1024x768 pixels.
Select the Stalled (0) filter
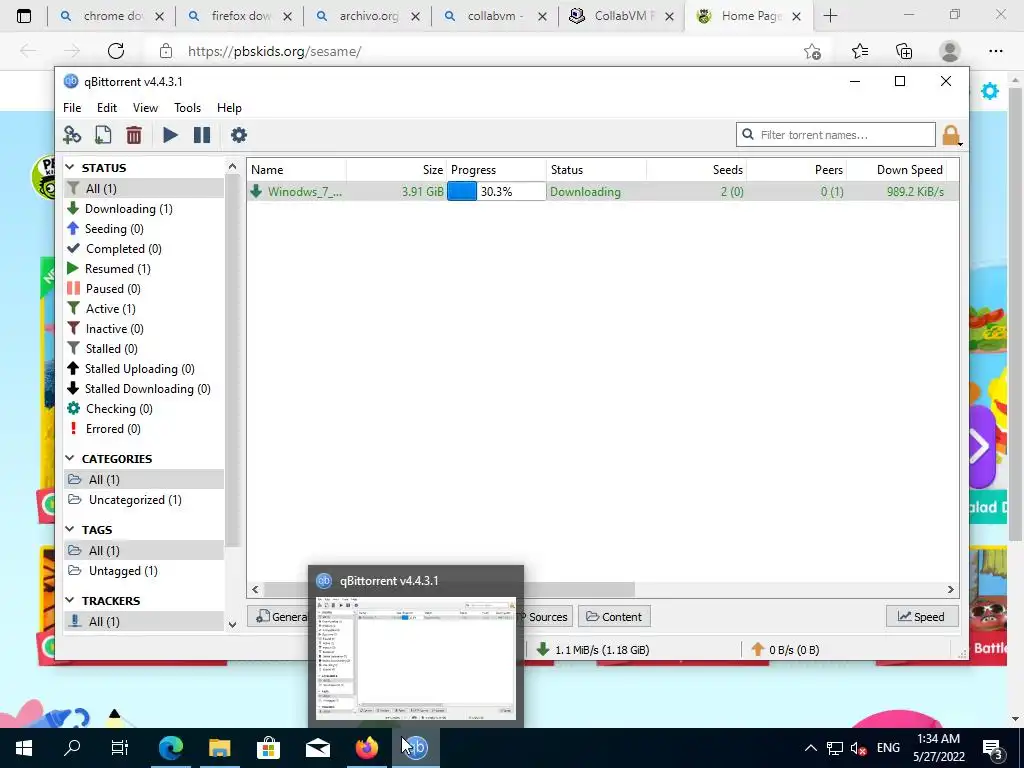[x=144, y=349]
